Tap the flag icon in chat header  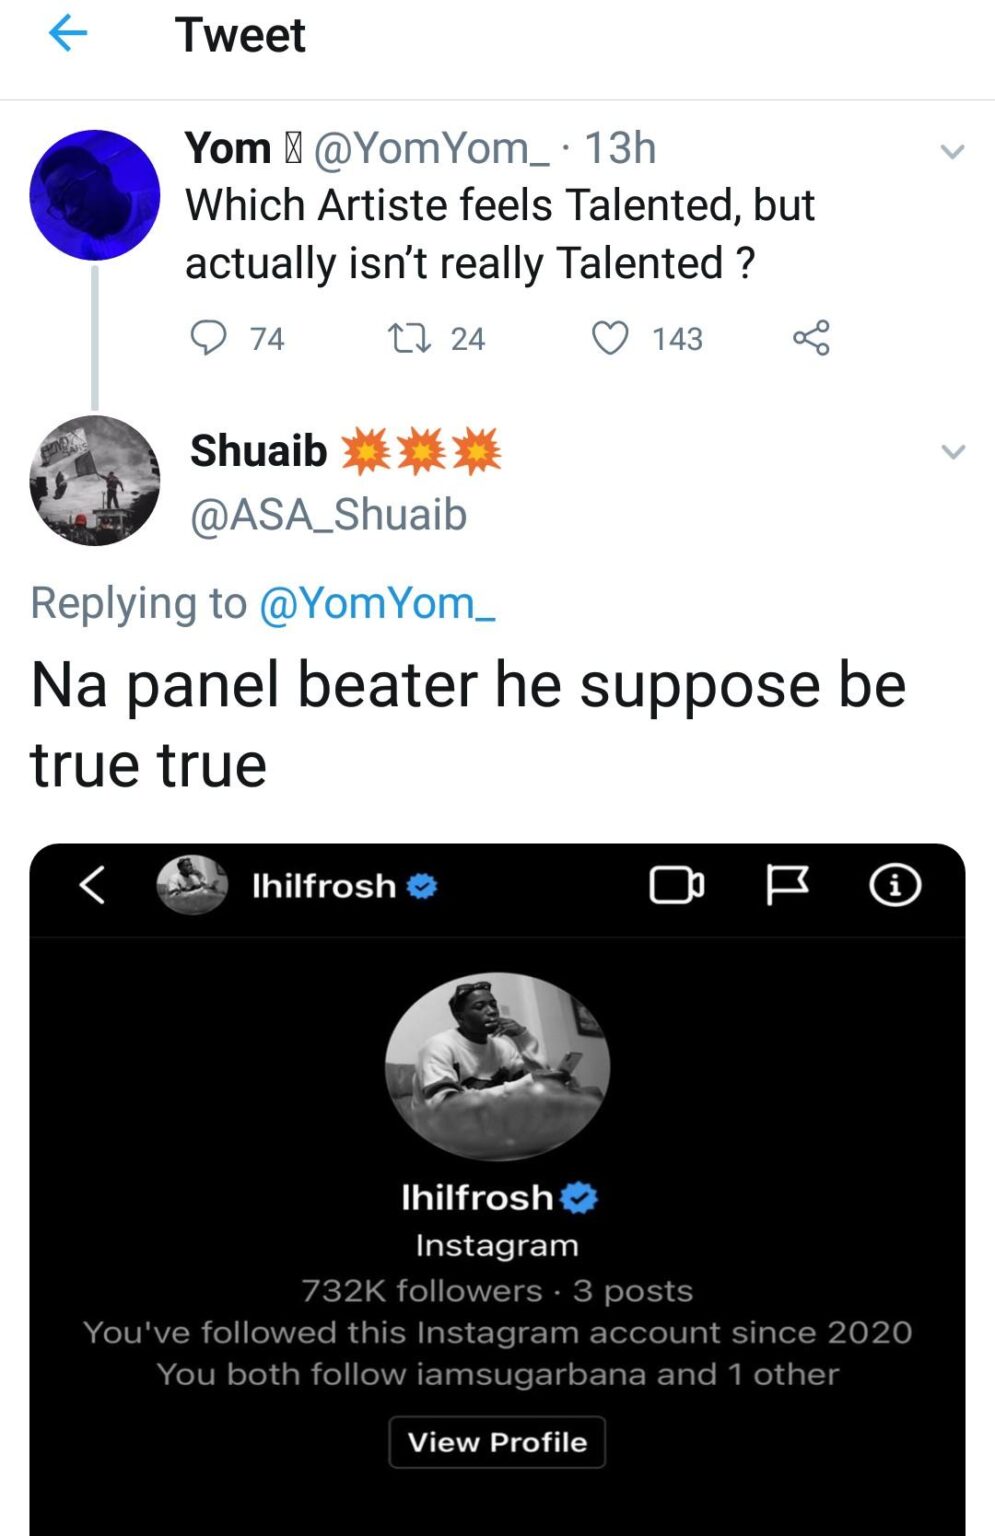pyautogui.click(x=787, y=885)
